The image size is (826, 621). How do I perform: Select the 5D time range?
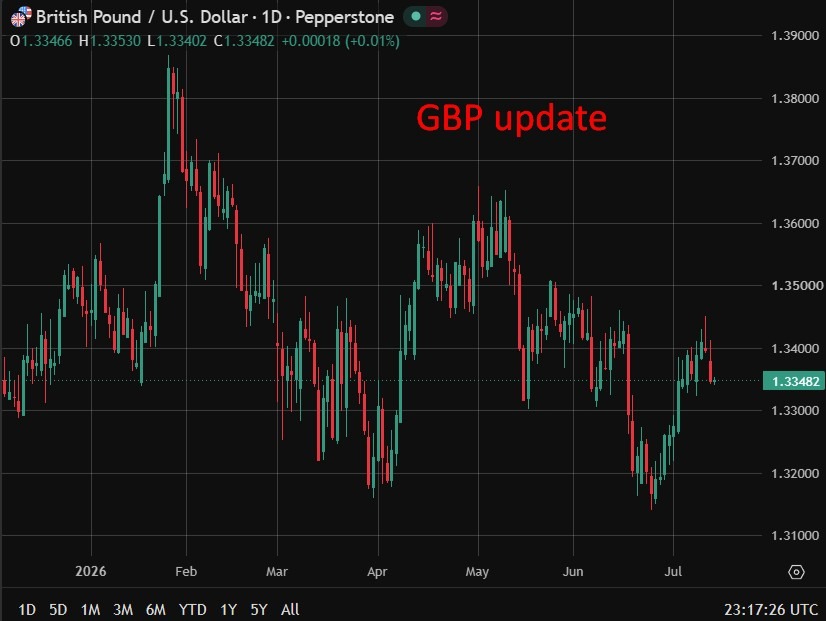pos(58,609)
